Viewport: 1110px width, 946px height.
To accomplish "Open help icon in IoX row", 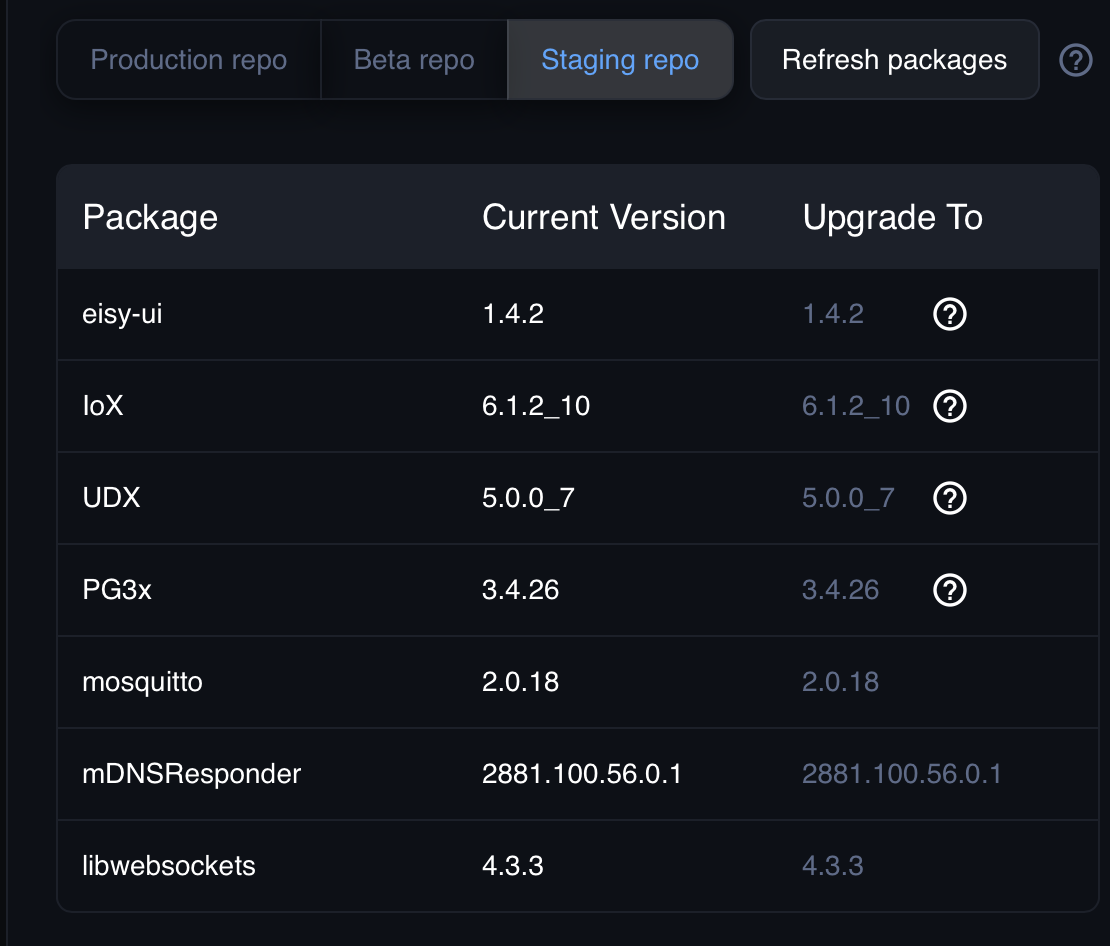I will tap(950, 406).
